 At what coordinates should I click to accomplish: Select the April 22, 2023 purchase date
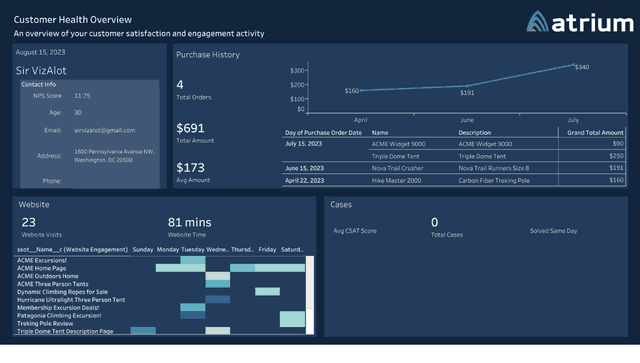click(x=304, y=180)
